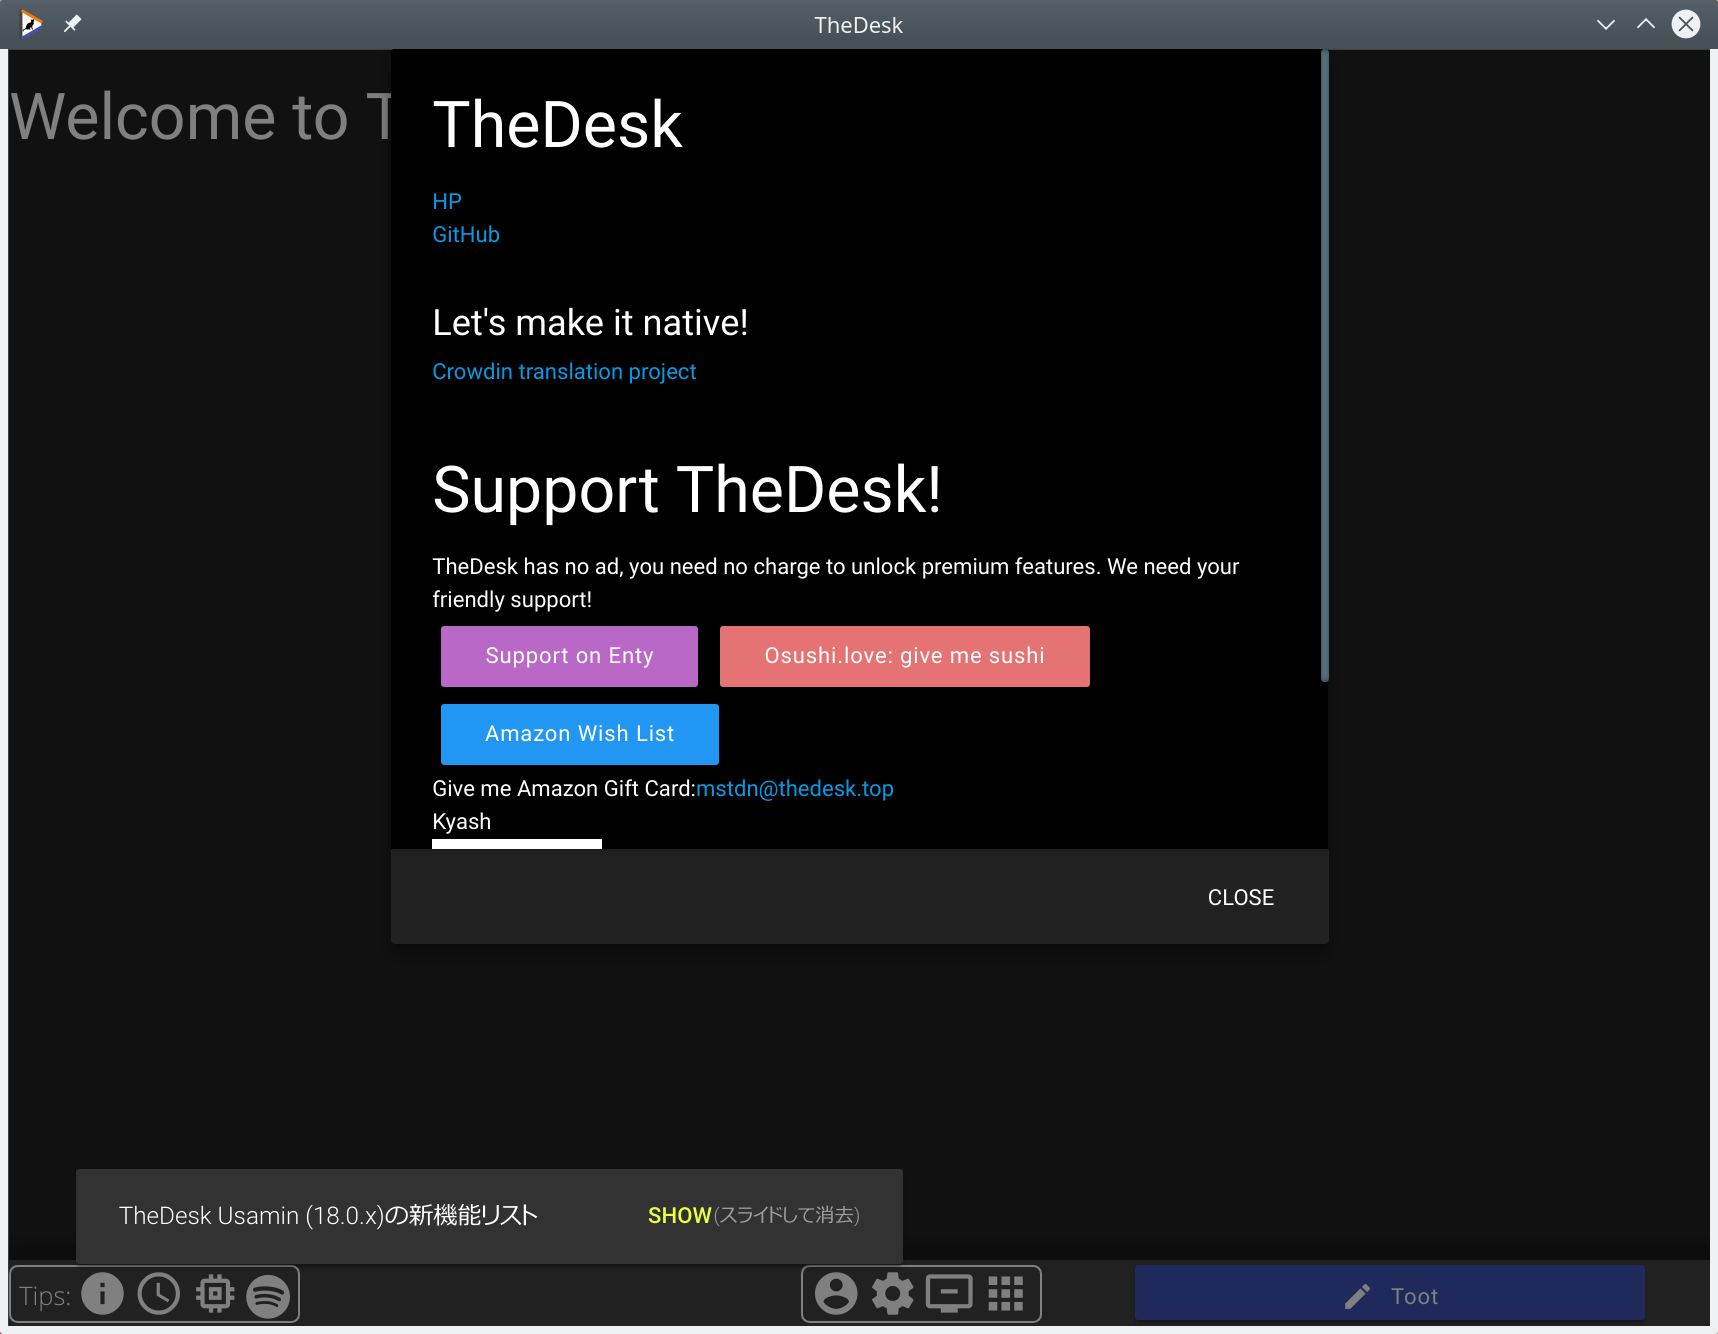Minimize window using down chevron

pyautogui.click(x=1606, y=24)
